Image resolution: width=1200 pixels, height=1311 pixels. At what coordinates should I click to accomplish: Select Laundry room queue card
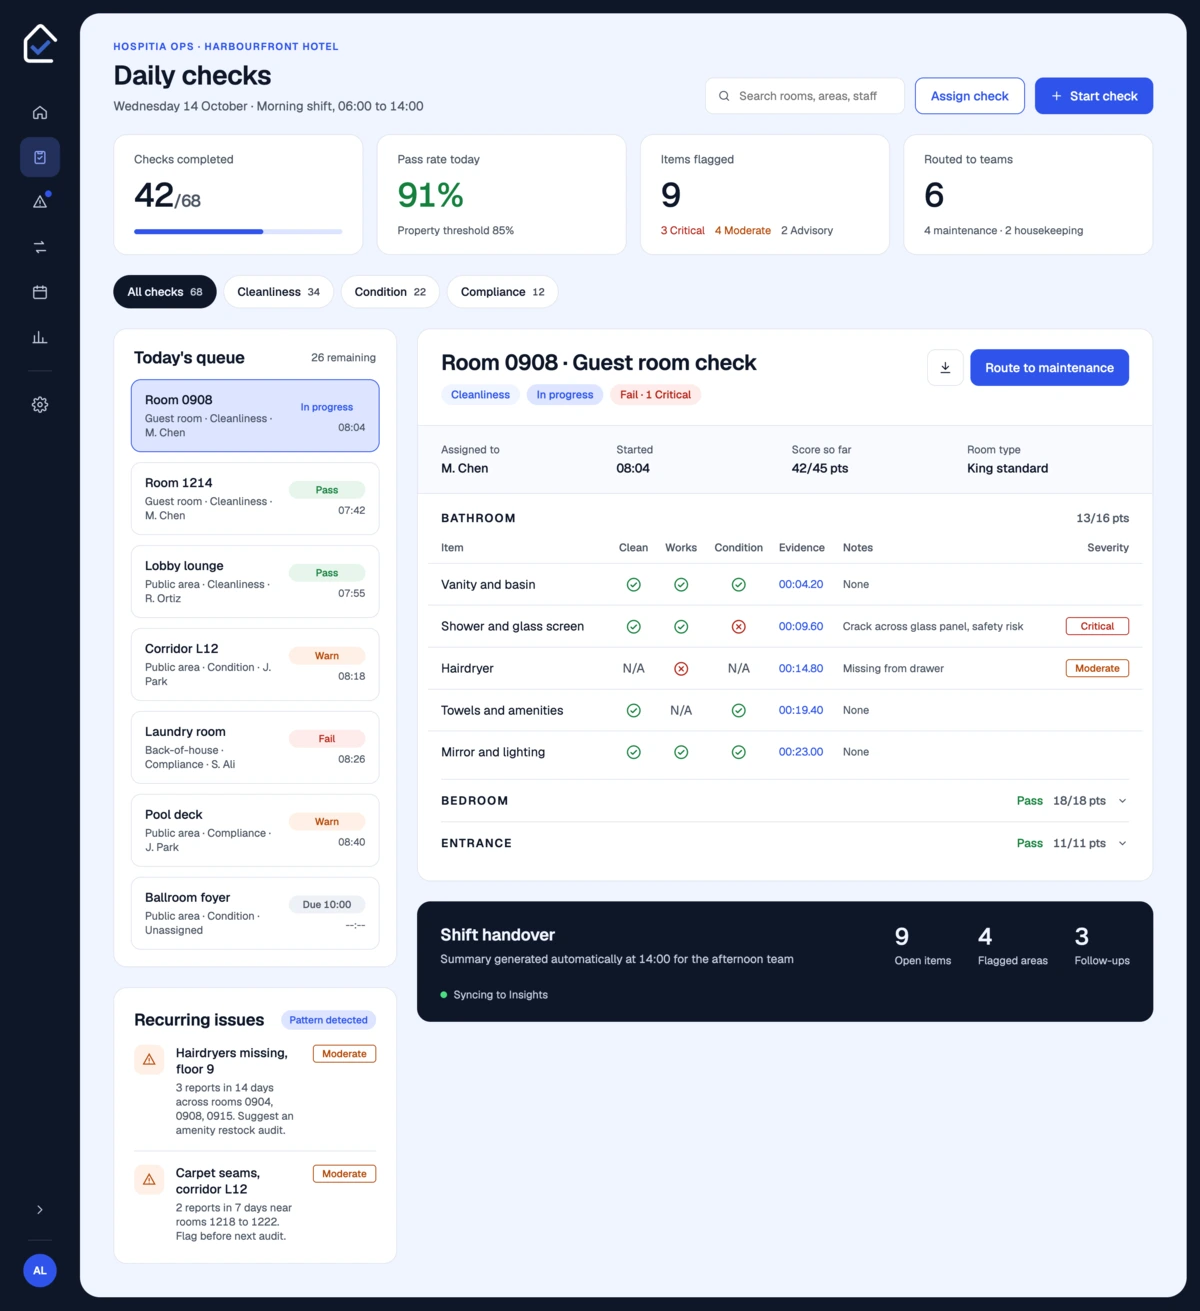(x=255, y=748)
